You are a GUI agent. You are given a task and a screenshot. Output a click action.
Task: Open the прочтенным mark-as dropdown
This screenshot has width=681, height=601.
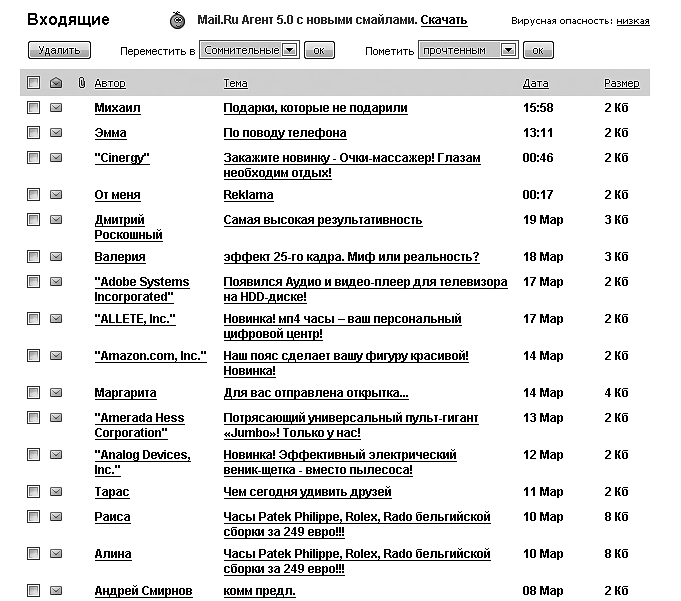tap(468, 50)
